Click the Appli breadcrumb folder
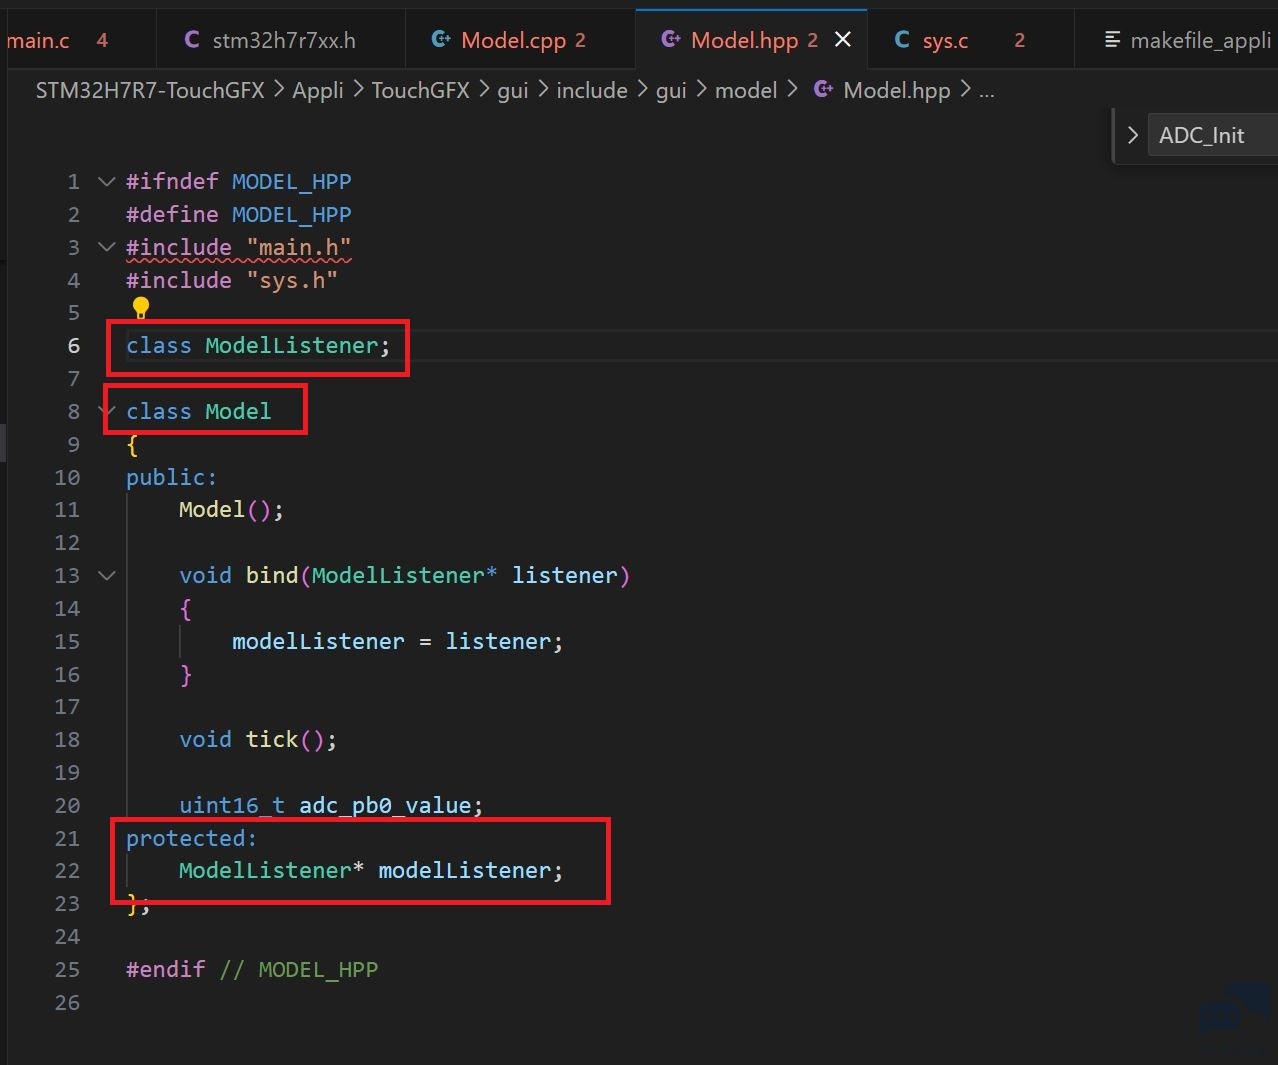Image resolution: width=1278 pixels, height=1065 pixels. 318,91
